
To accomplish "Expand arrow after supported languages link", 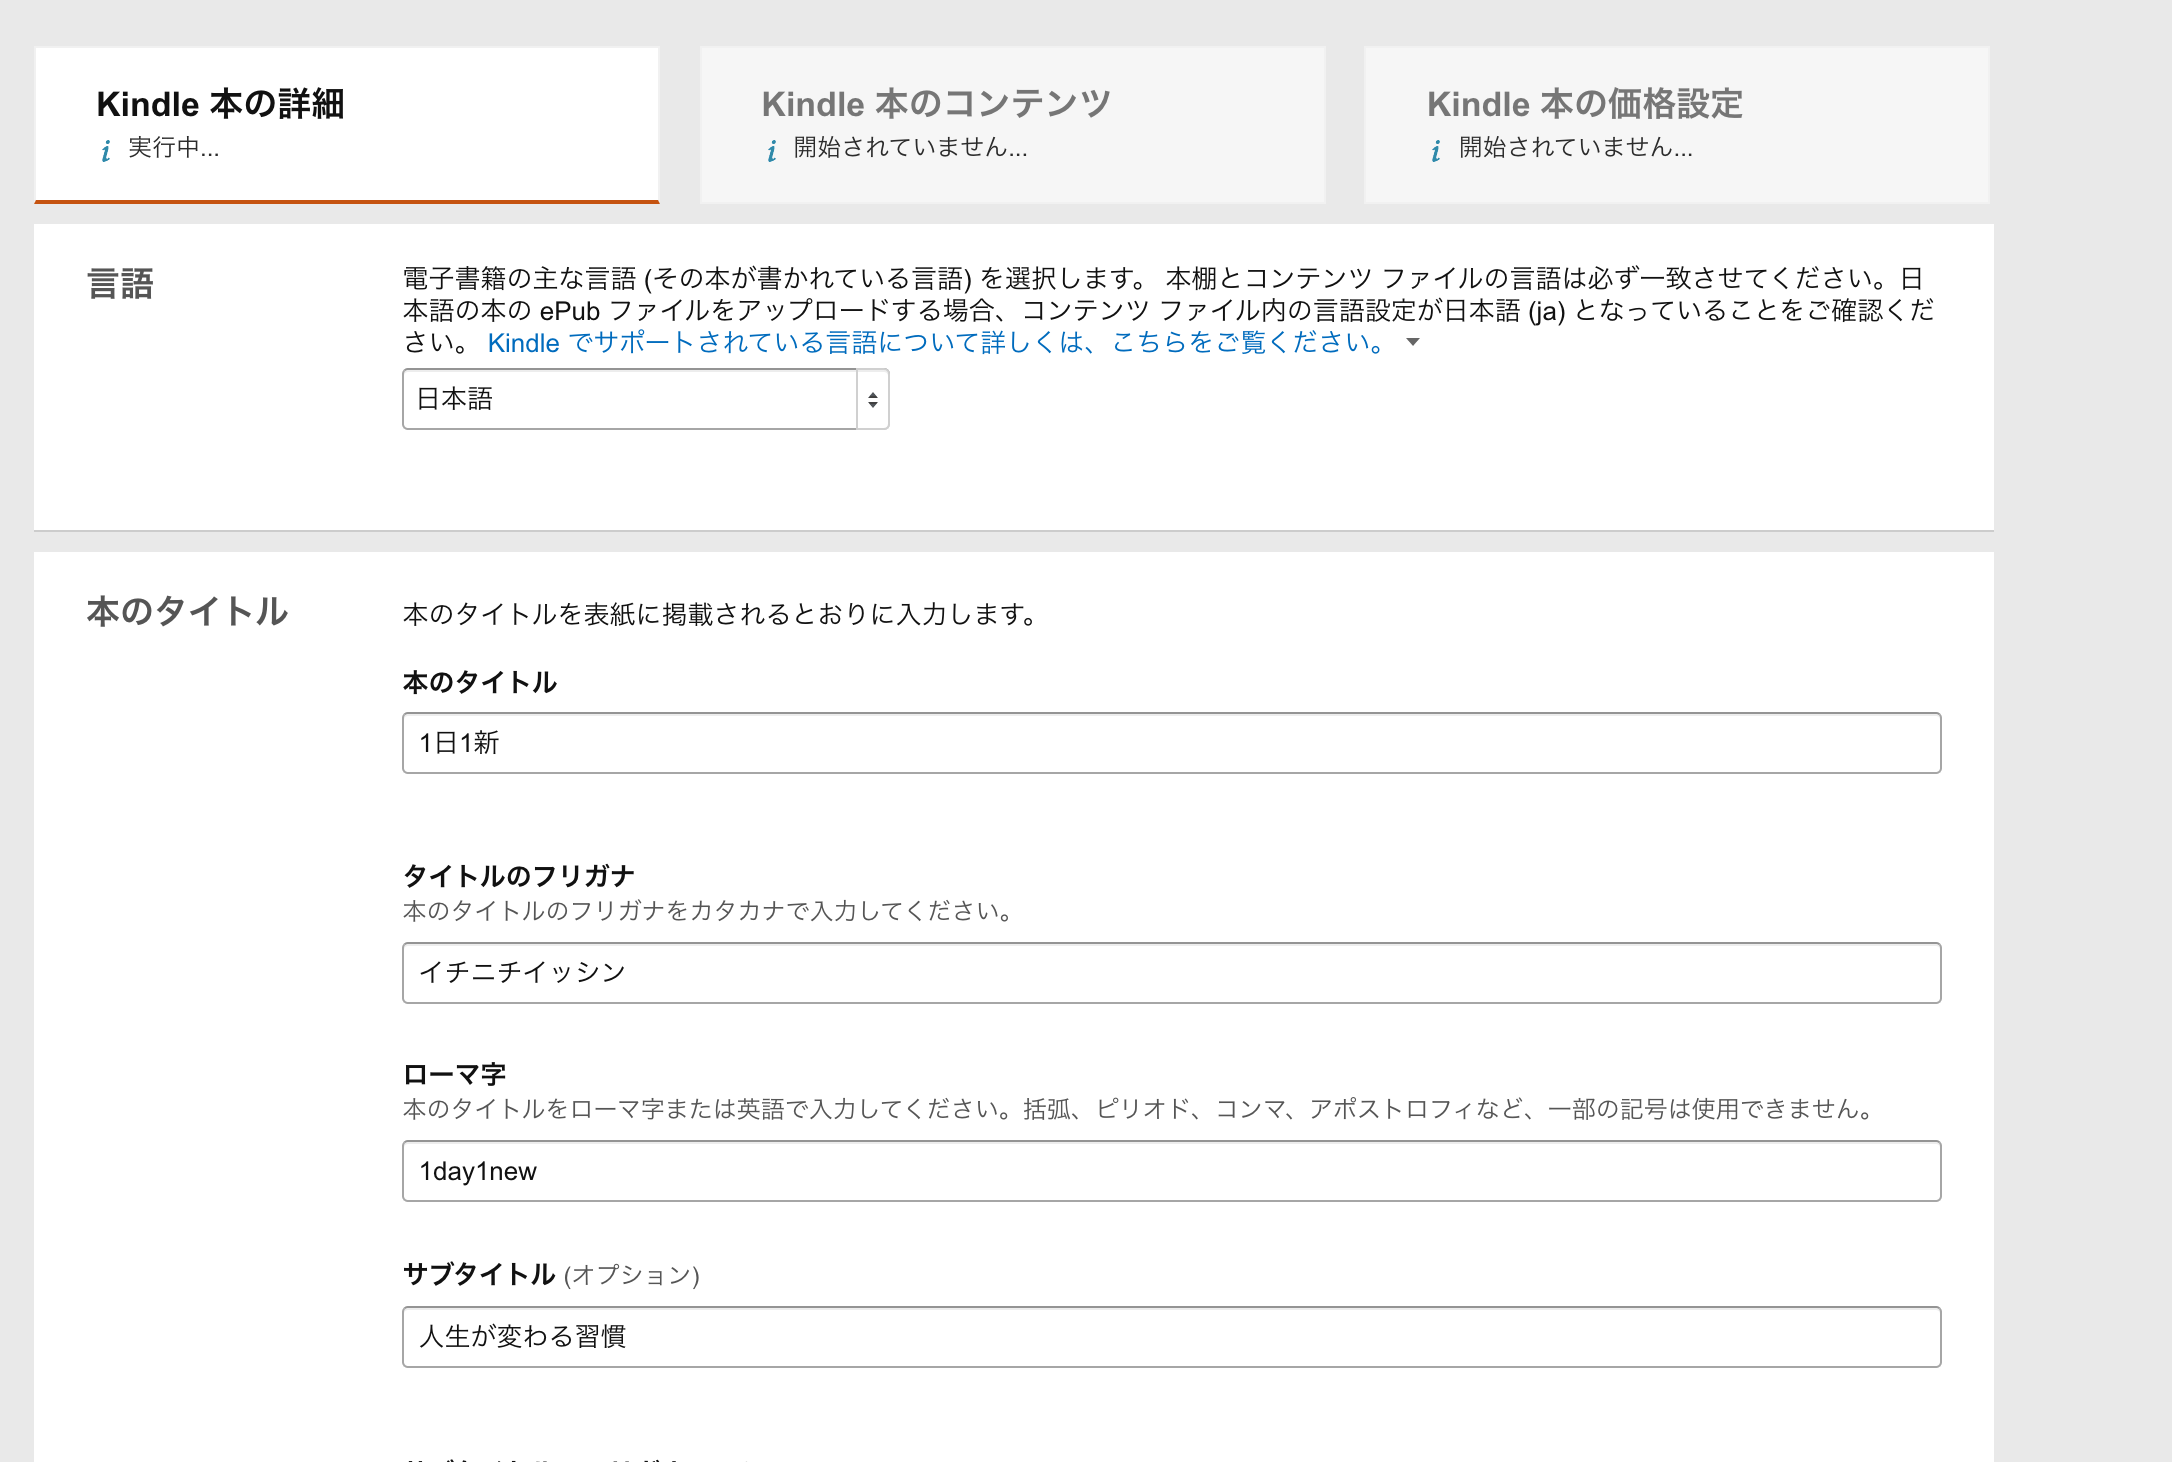I will (1413, 343).
